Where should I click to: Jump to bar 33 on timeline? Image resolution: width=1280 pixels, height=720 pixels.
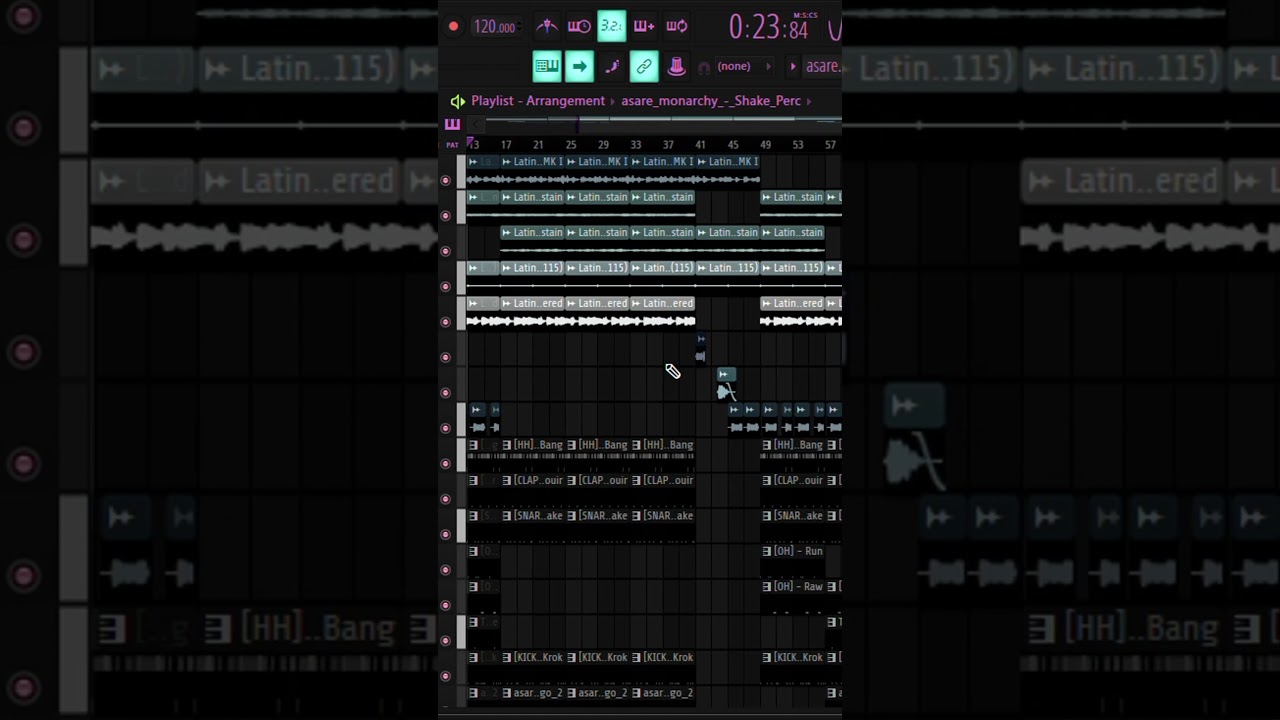[x=636, y=145]
